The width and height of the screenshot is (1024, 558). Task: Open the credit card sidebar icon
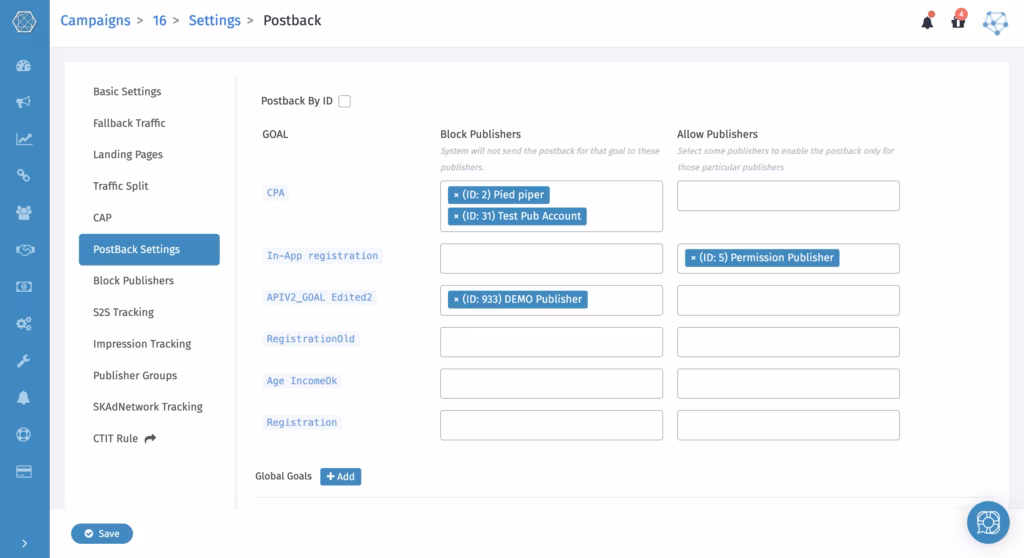(24, 471)
